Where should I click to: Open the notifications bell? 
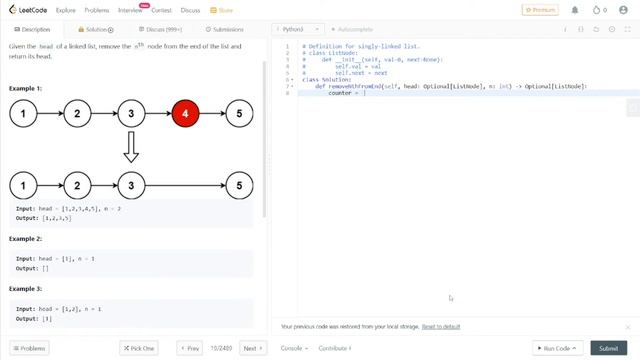(x=575, y=10)
